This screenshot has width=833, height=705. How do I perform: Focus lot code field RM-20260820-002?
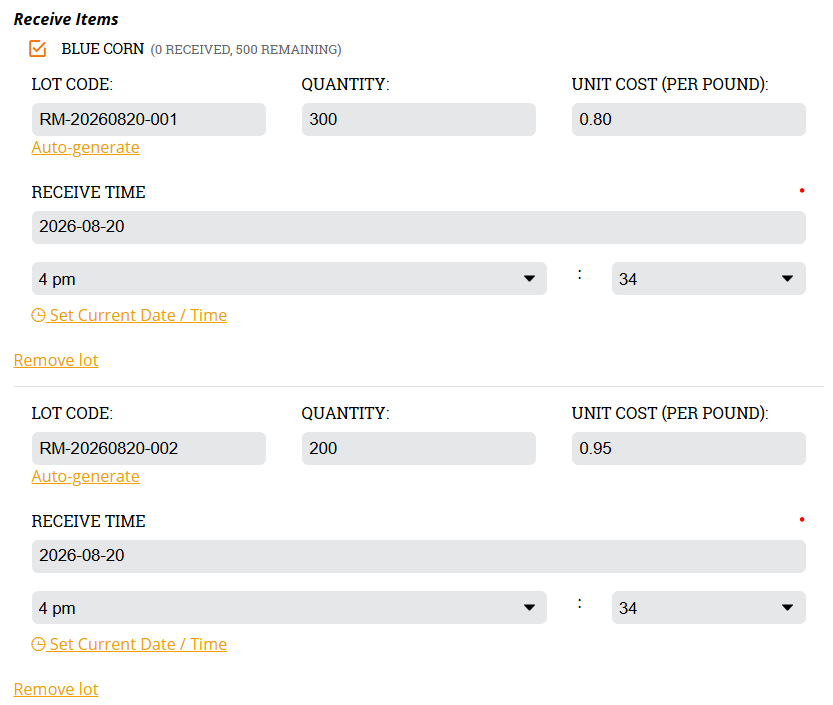pos(149,448)
